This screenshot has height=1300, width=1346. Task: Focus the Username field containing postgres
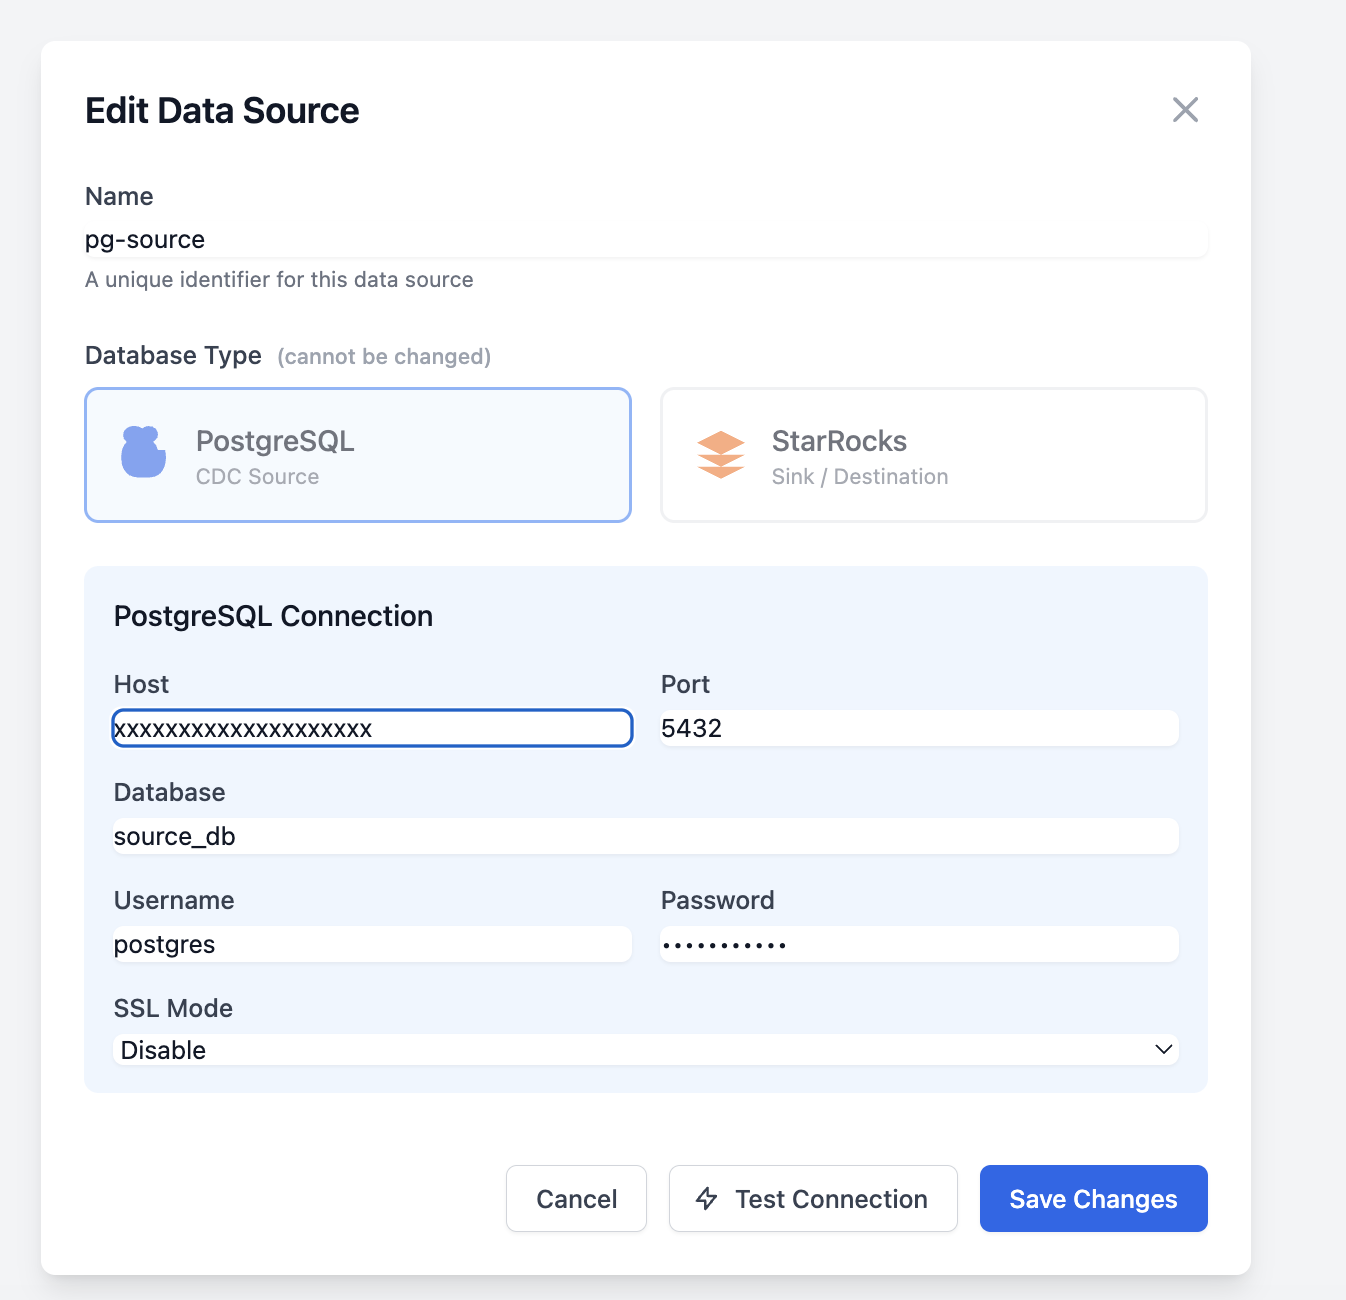point(371,944)
